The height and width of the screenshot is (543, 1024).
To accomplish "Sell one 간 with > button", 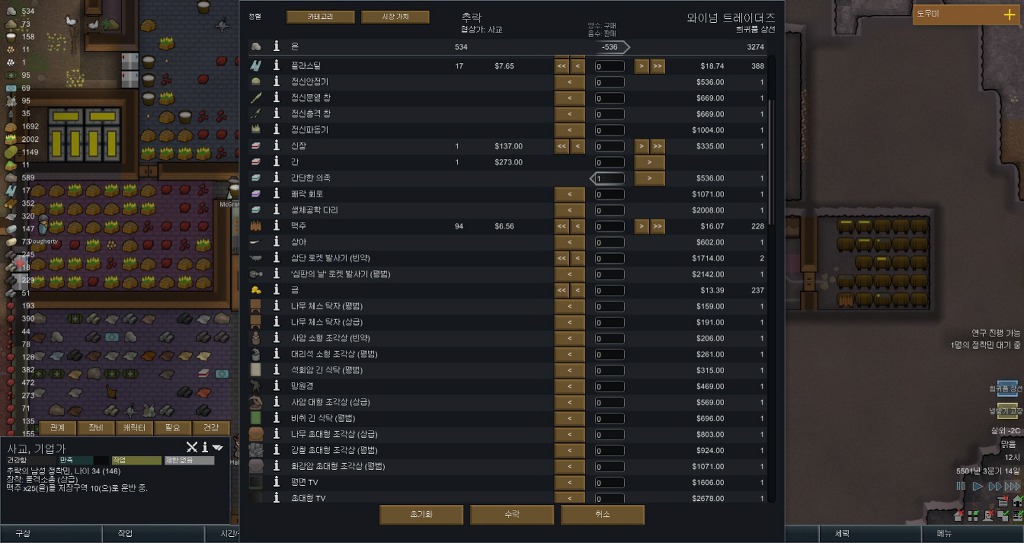I will point(649,162).
